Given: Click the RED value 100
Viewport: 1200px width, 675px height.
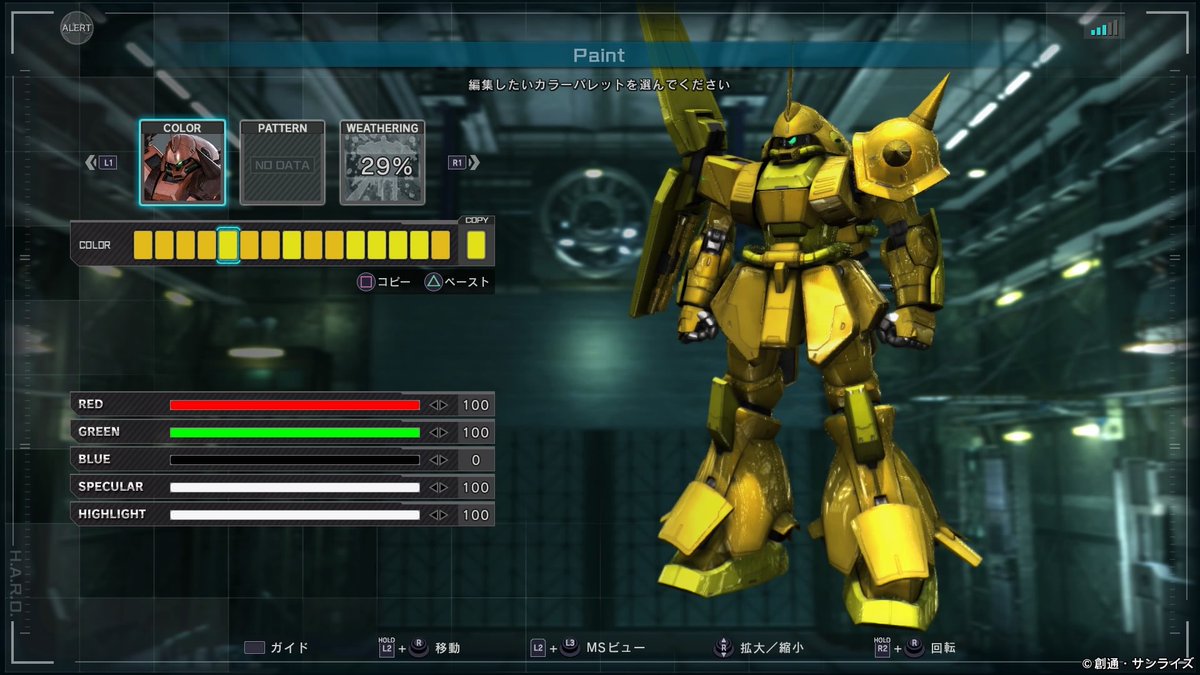Looking at the screenshot, I should click(x=476, y=405).
